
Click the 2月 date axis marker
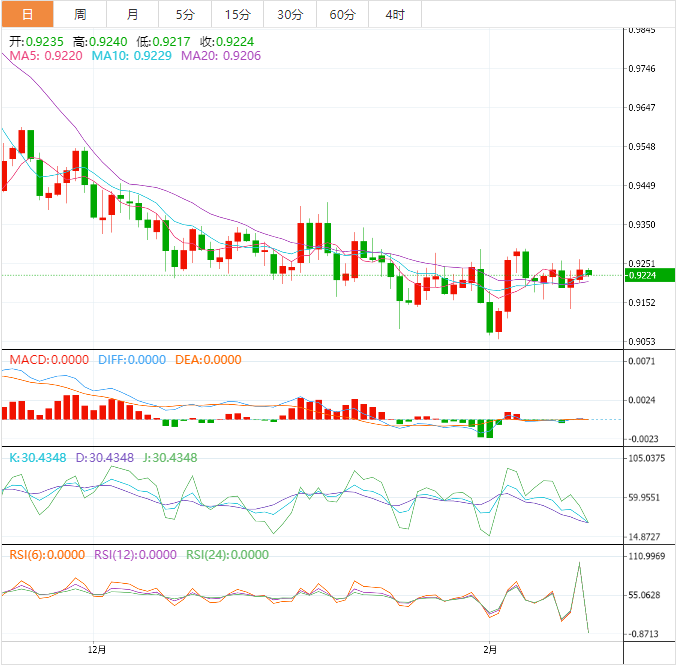[x=489, y=649]
